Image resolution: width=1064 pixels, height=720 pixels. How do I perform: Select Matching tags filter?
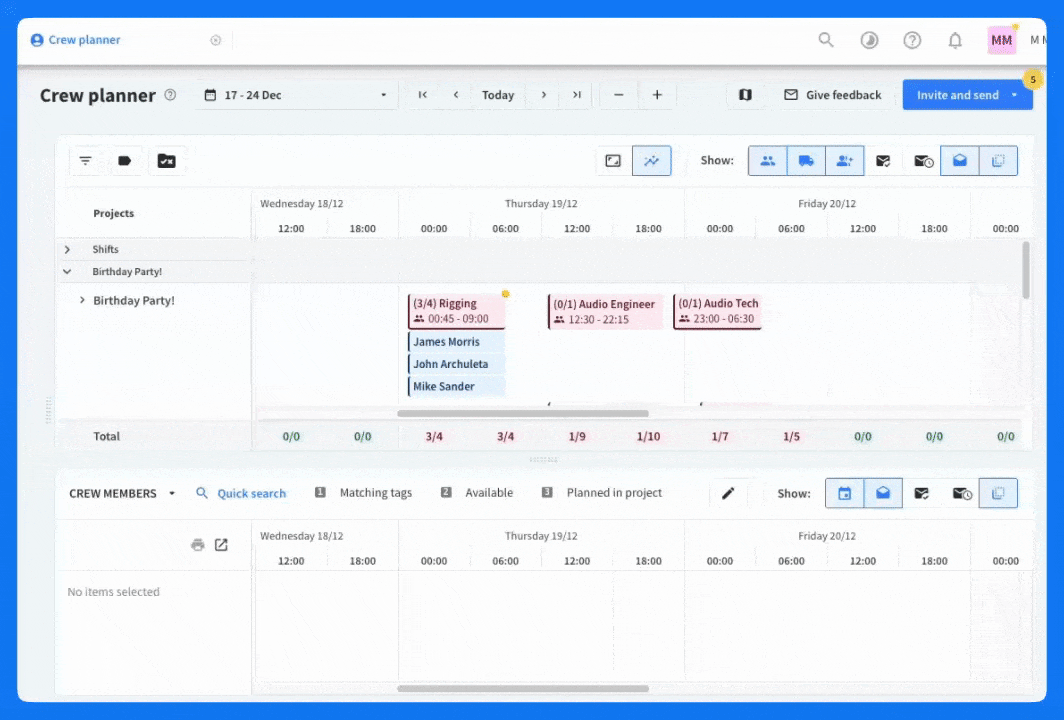pos(364,493)
